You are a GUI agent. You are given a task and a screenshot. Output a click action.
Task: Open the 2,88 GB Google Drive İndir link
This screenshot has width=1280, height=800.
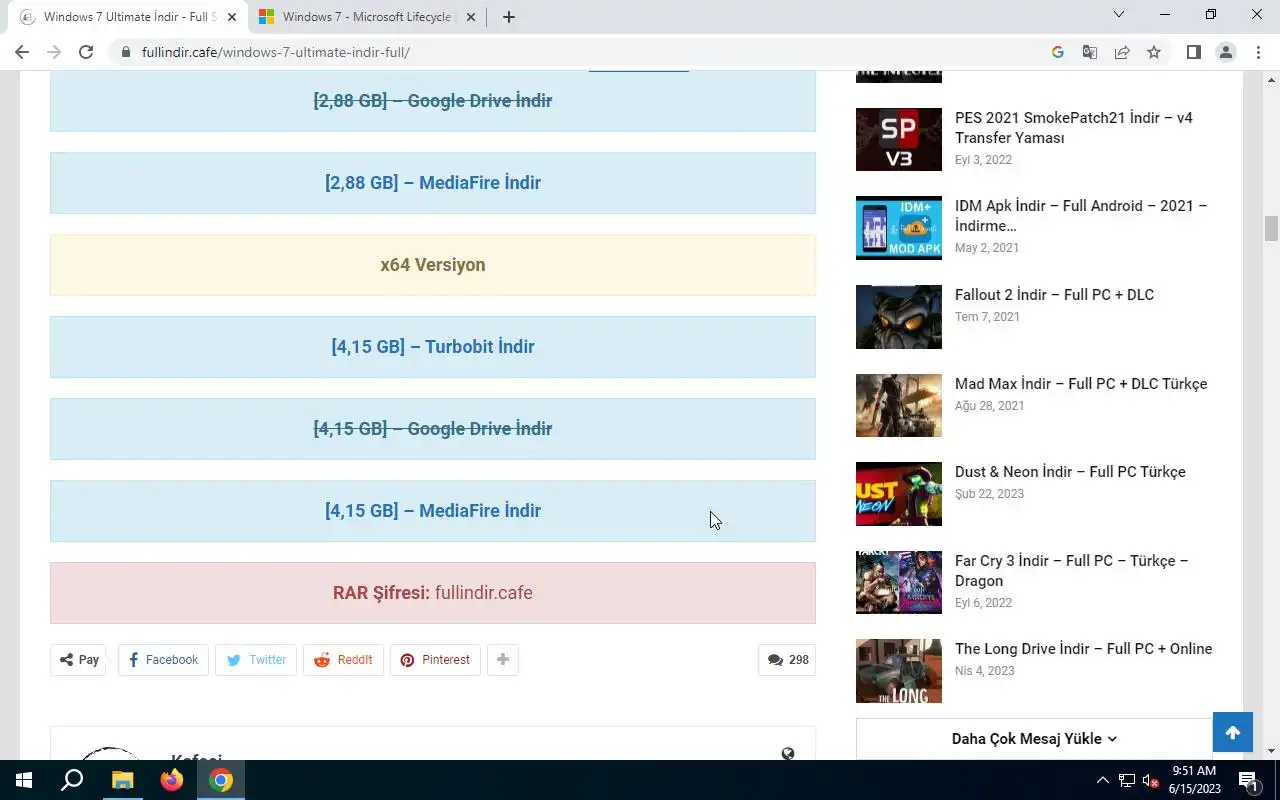[x=433, y=100]
